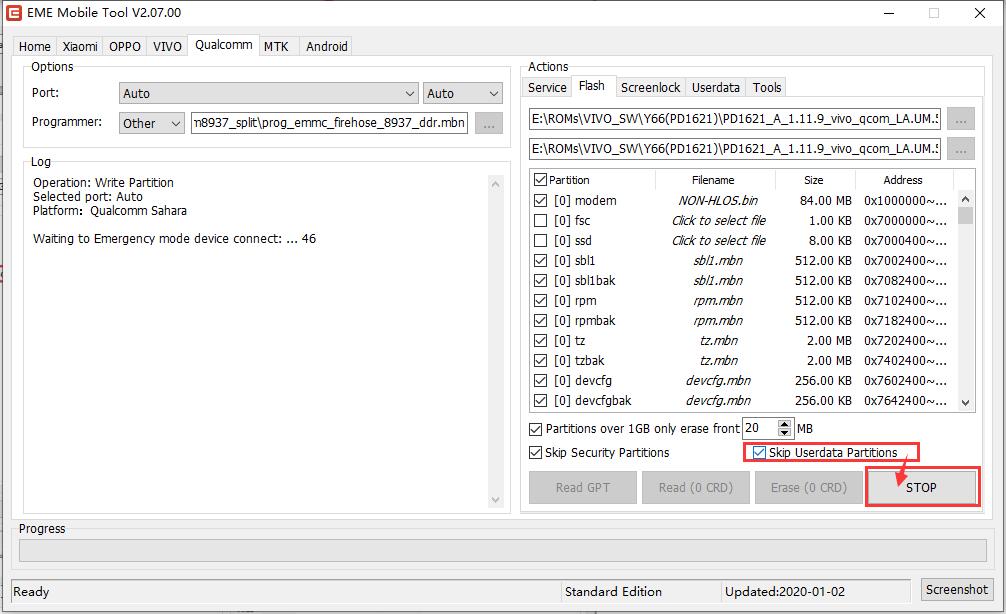Click the Log scrollbar down arrow
The image size is (1006, 614).
pyautogui.click(x=495, y=500)
